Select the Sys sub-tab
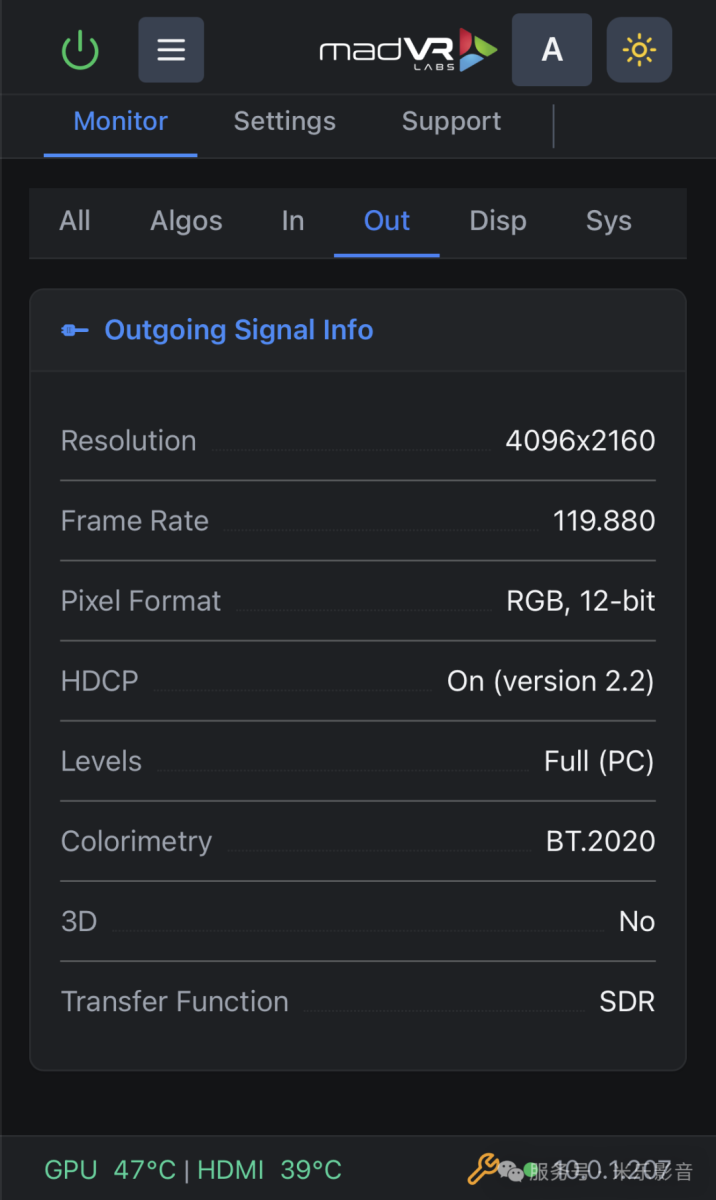 pyautogui.click(x=609, y=221)
